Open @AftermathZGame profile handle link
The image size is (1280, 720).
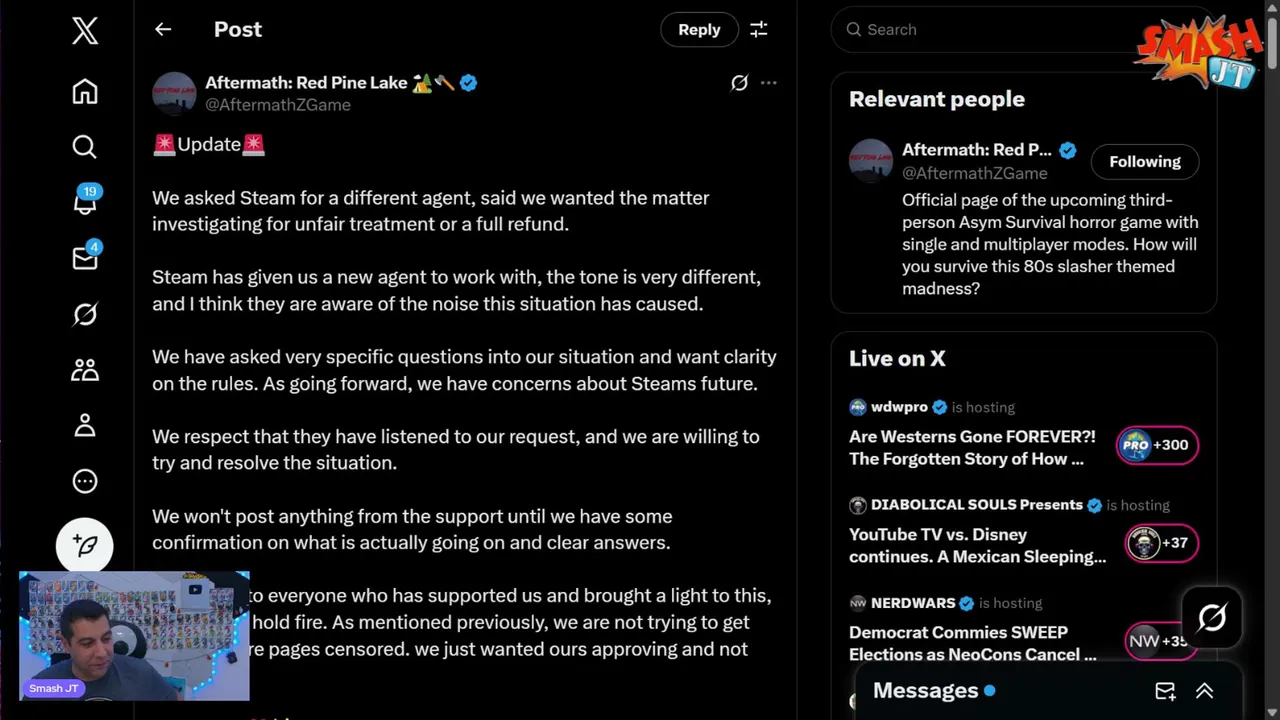pyautogui.click(x=278, y=105)
